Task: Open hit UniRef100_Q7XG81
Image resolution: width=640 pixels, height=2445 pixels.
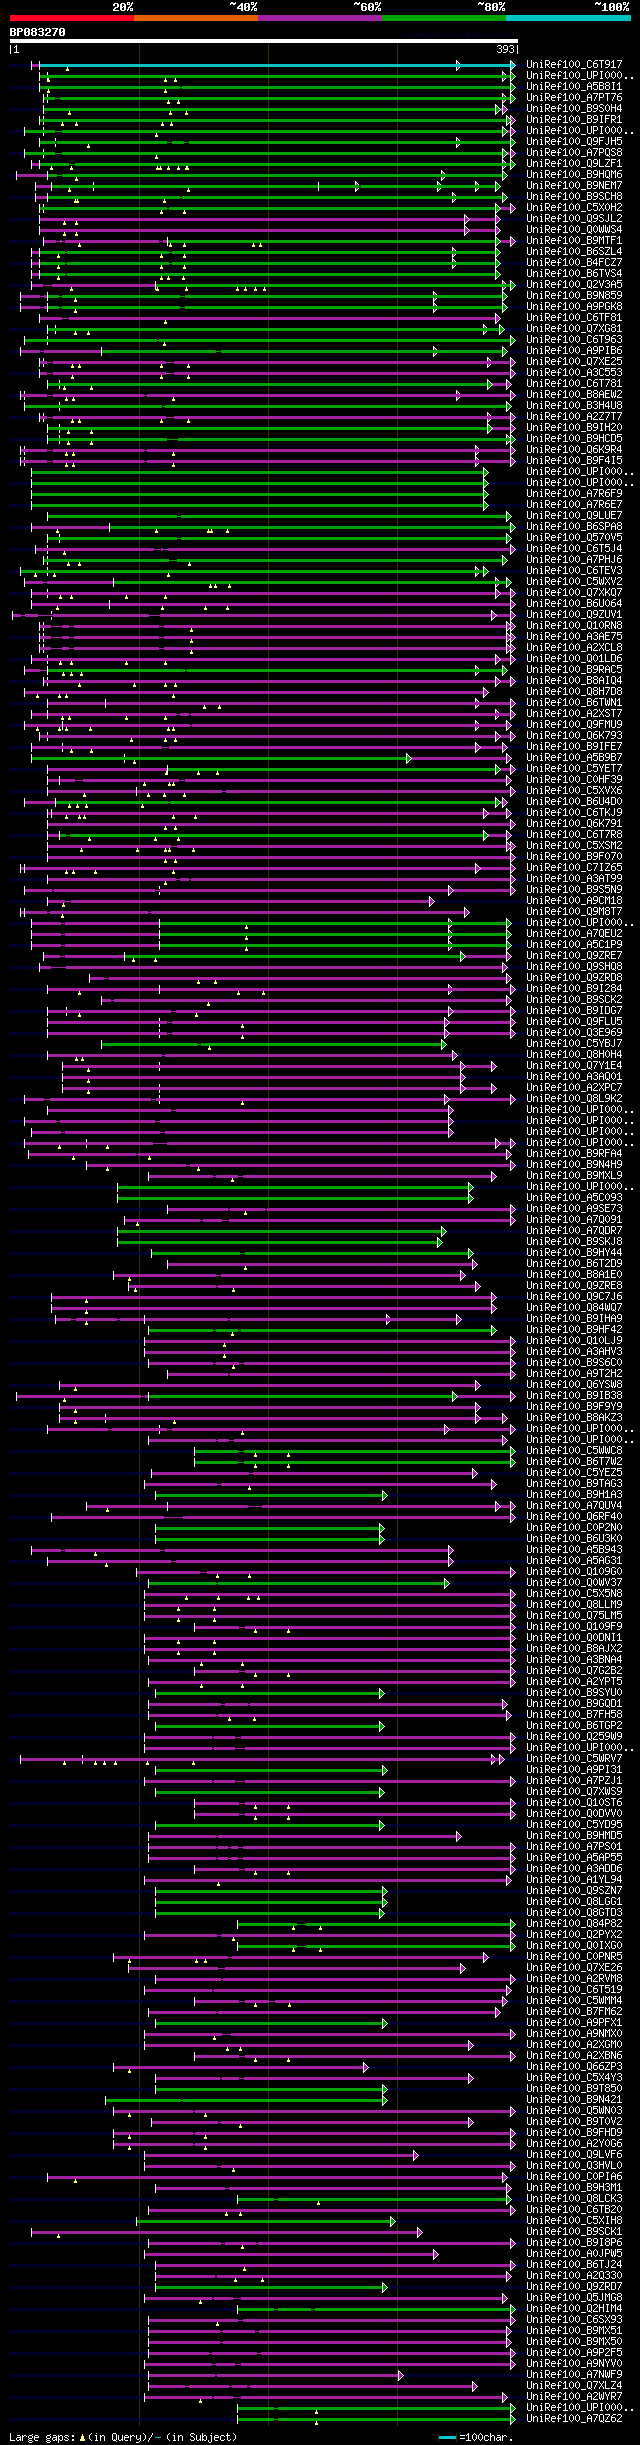Action: [x=575, y=329]
